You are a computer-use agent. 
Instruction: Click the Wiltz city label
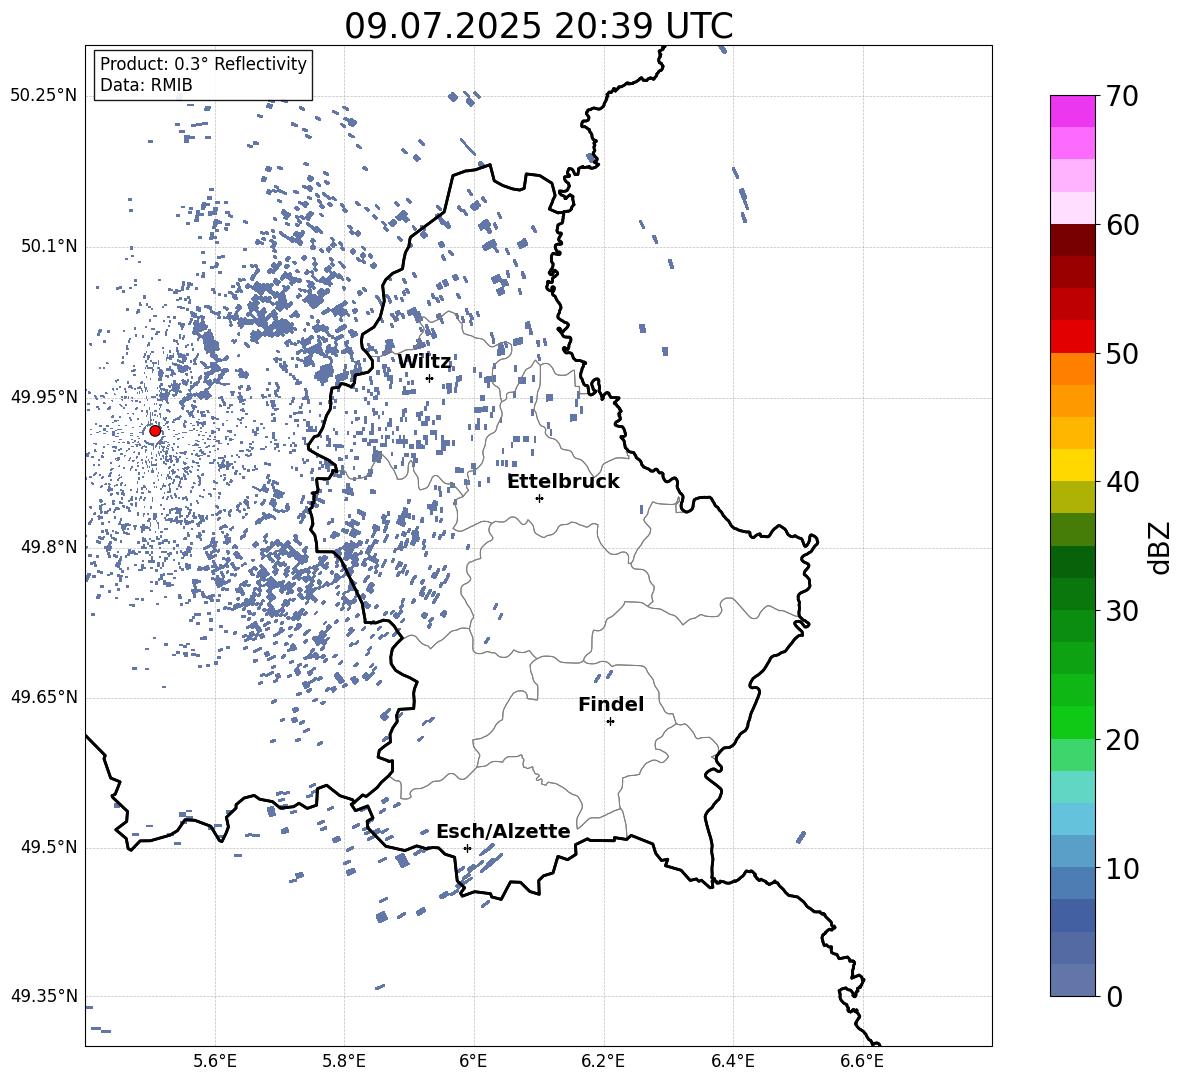[x=424, y=362]
